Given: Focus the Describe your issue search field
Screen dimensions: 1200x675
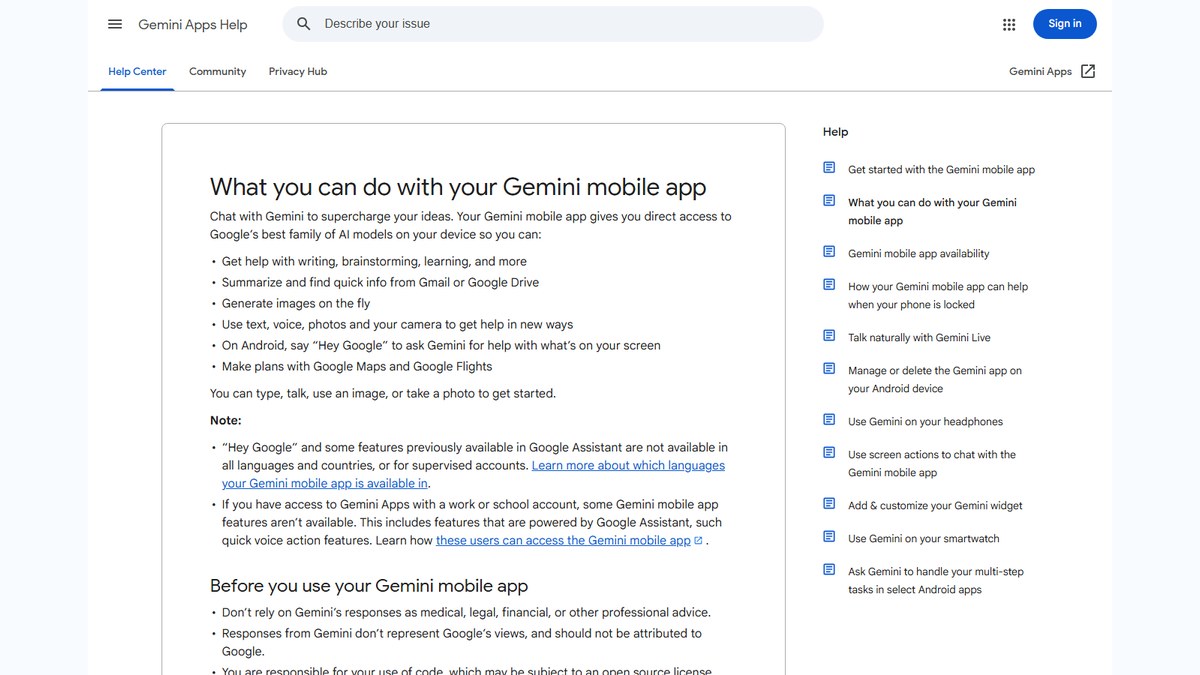Looking at the screenshot, I should 553,24.
